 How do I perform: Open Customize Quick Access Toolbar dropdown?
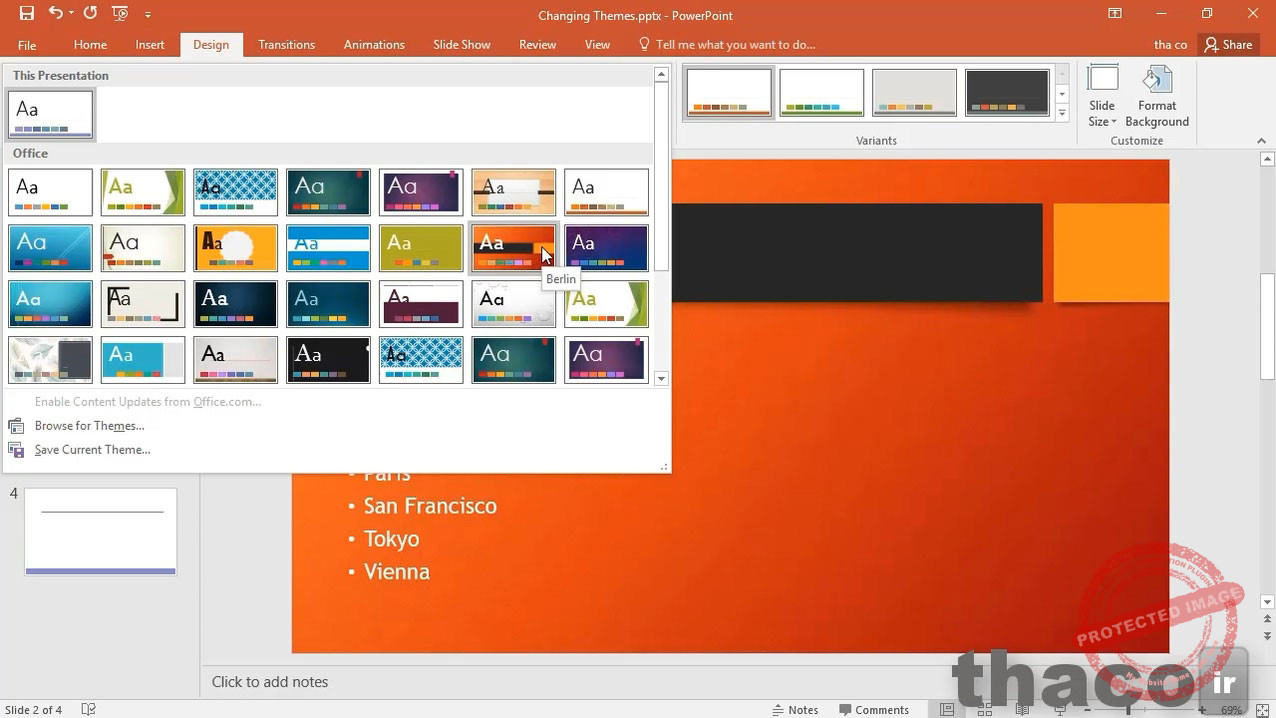point(148,15)
